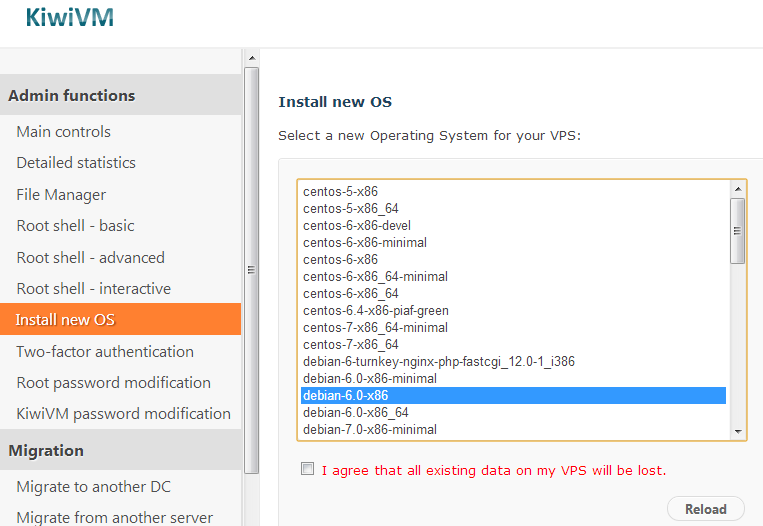Screen dimensions: 763x526
Task: Open KiwiVM password modification
Action: [123, 414]
